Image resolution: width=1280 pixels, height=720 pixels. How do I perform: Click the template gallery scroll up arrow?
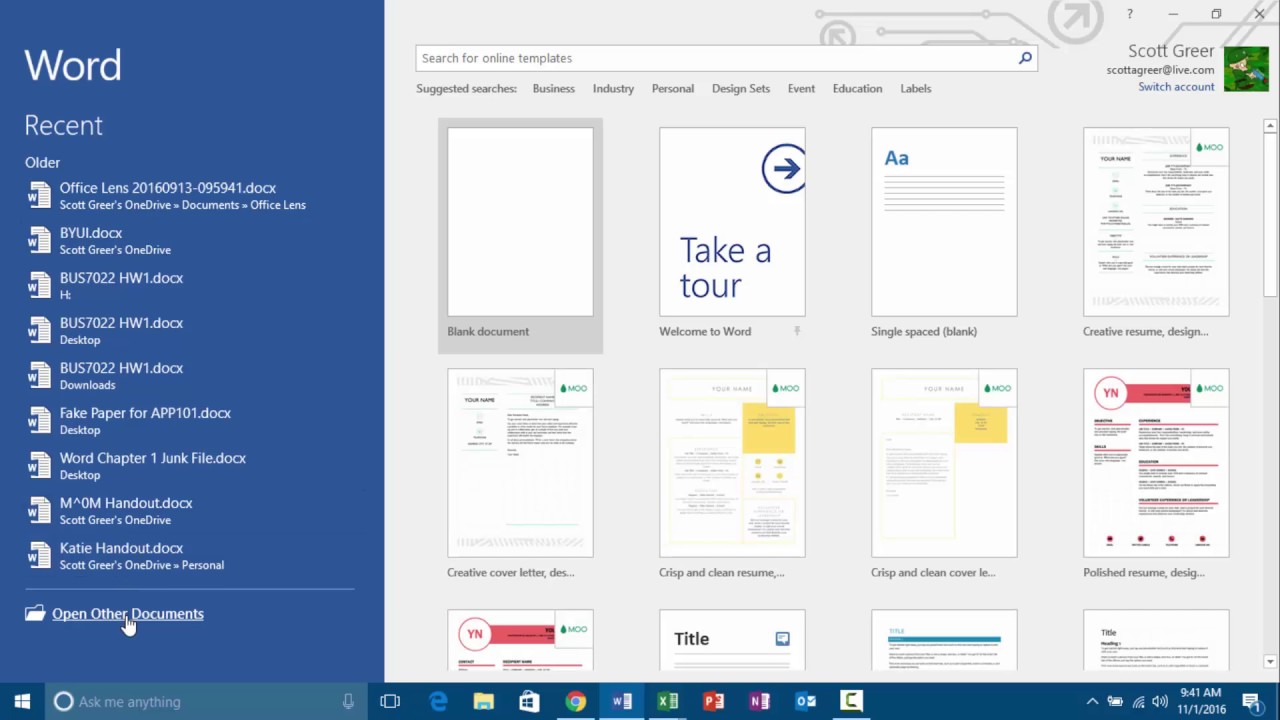click(x=1270, y=126)
